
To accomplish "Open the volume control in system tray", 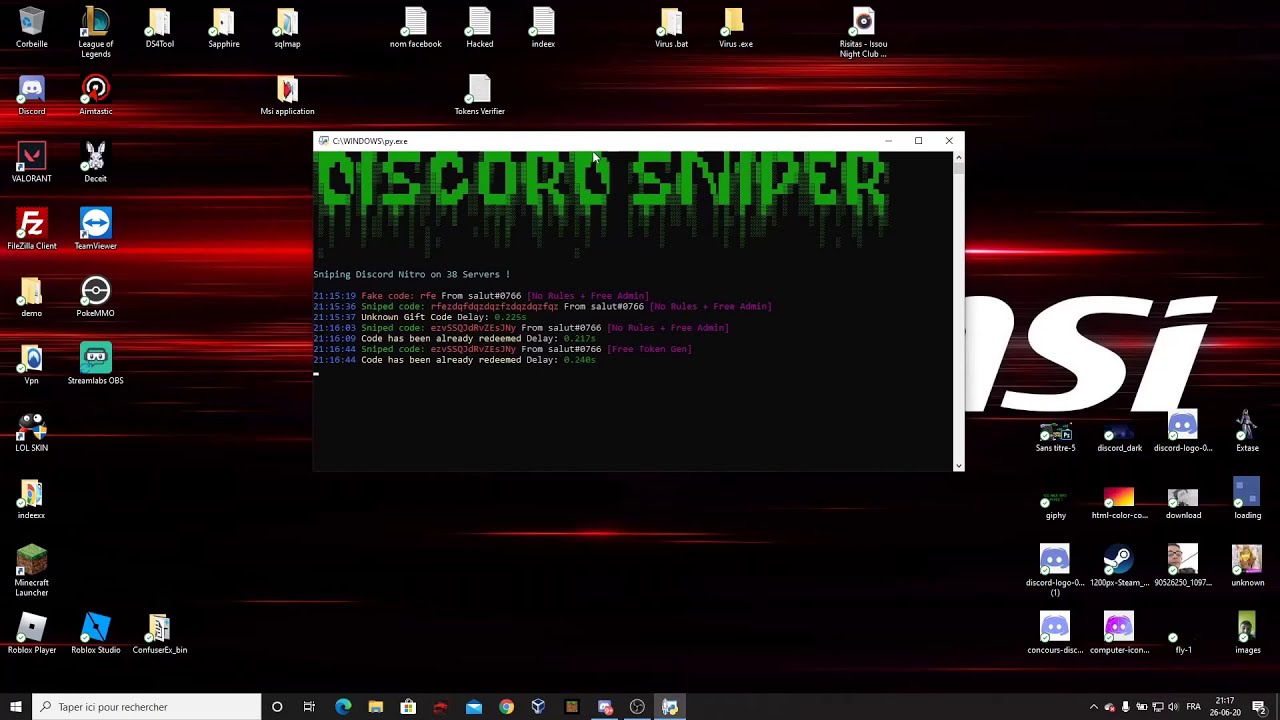I will pyautogui.click(x=1173, y=707).
